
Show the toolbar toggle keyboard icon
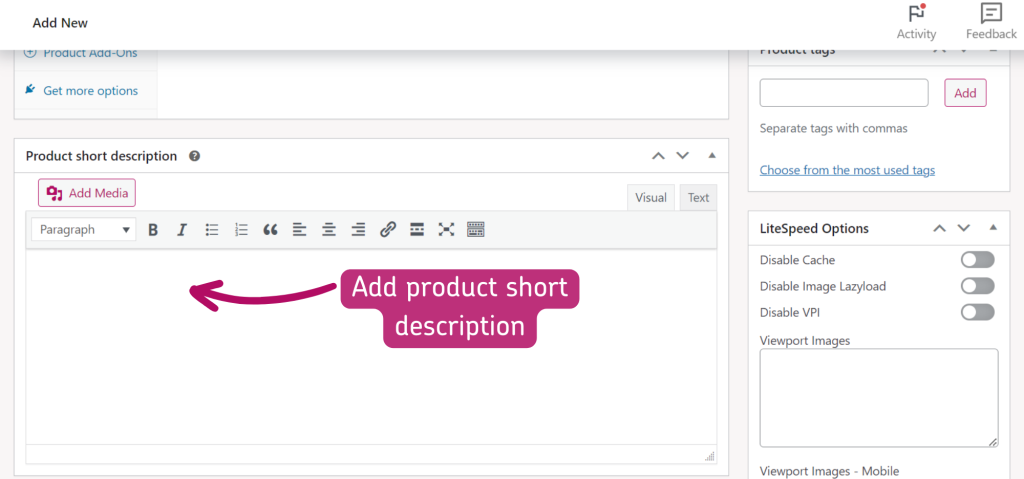click(x=476, y=230)
